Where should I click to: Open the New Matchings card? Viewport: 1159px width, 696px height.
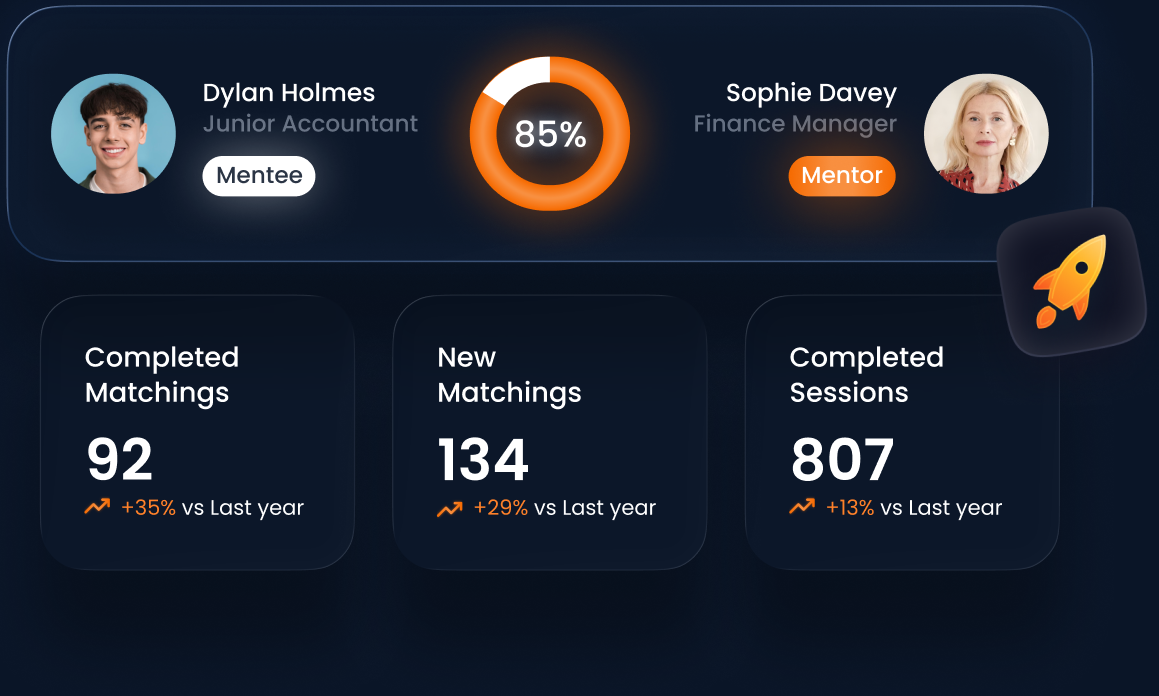point(549,432)
